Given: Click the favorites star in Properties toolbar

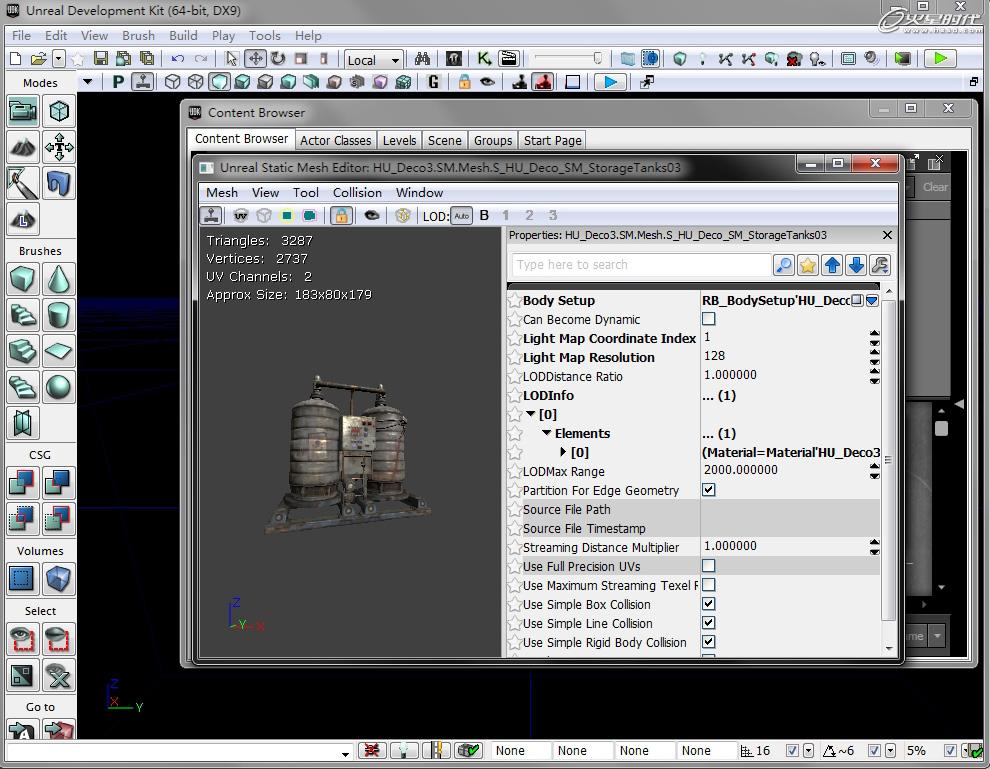Looking at the screenshot, I should click(x=808, y=265).
